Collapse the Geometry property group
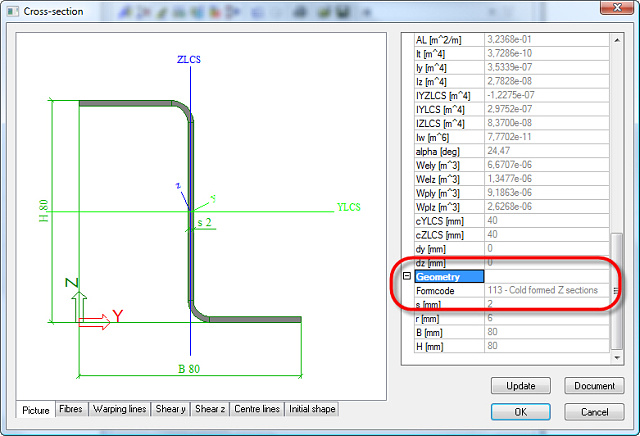Viewport: 640px width, 436px height. [x=407, y=276]
